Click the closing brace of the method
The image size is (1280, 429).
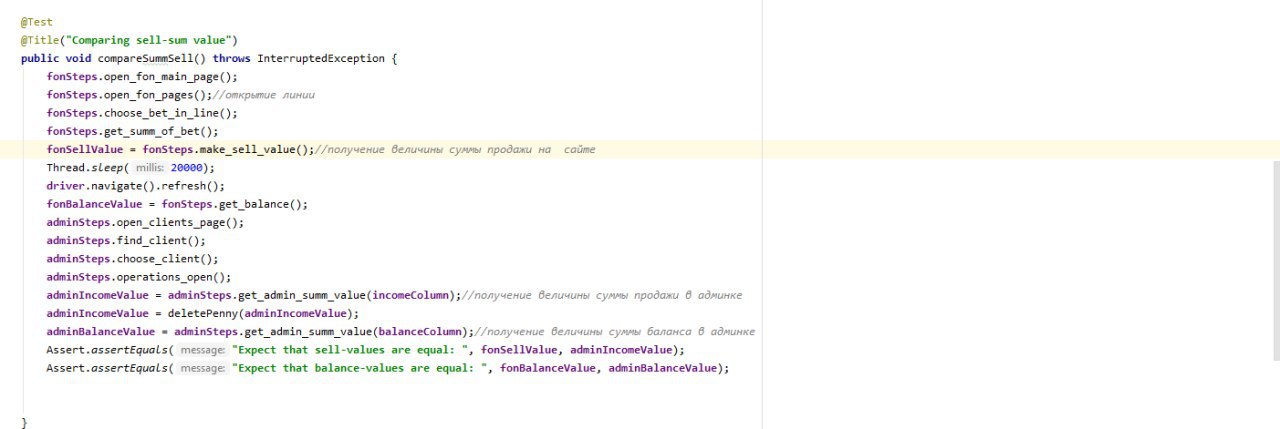(24, 423)
